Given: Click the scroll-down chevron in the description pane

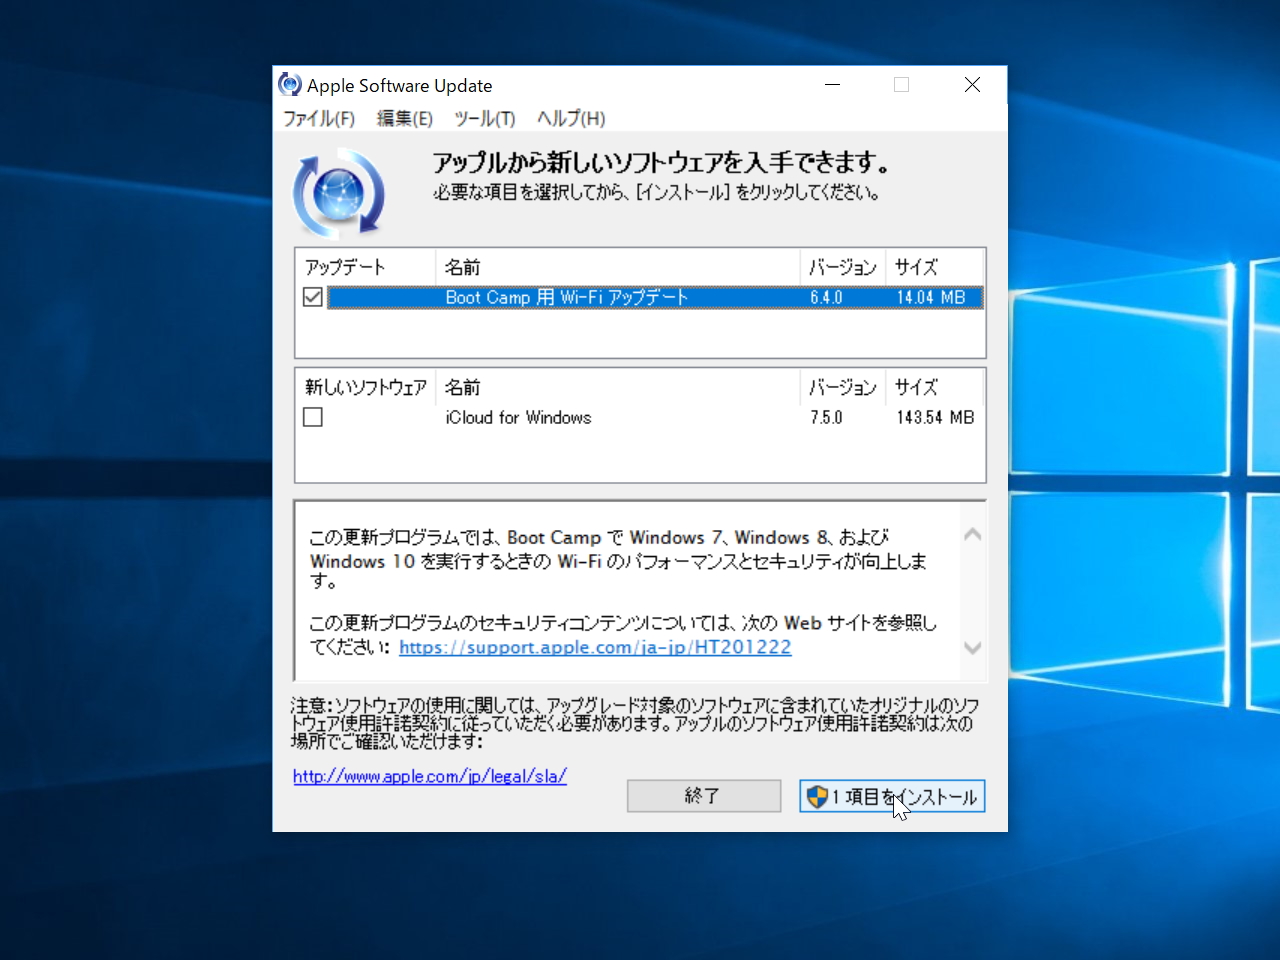Looking at the screenshot, I should (972, 648).
